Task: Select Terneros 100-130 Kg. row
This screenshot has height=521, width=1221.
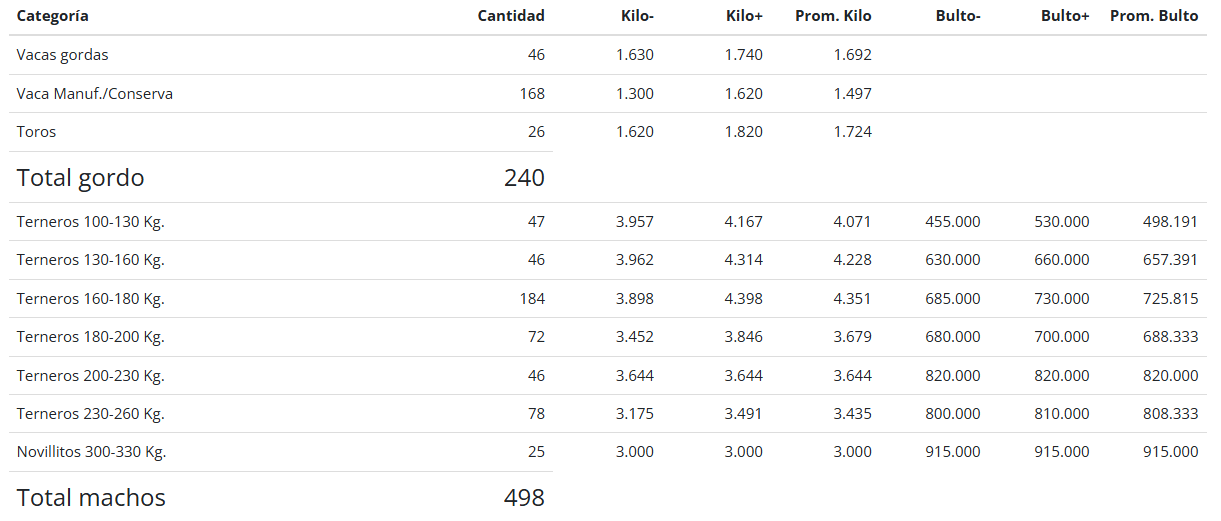Action: point(608,222)
